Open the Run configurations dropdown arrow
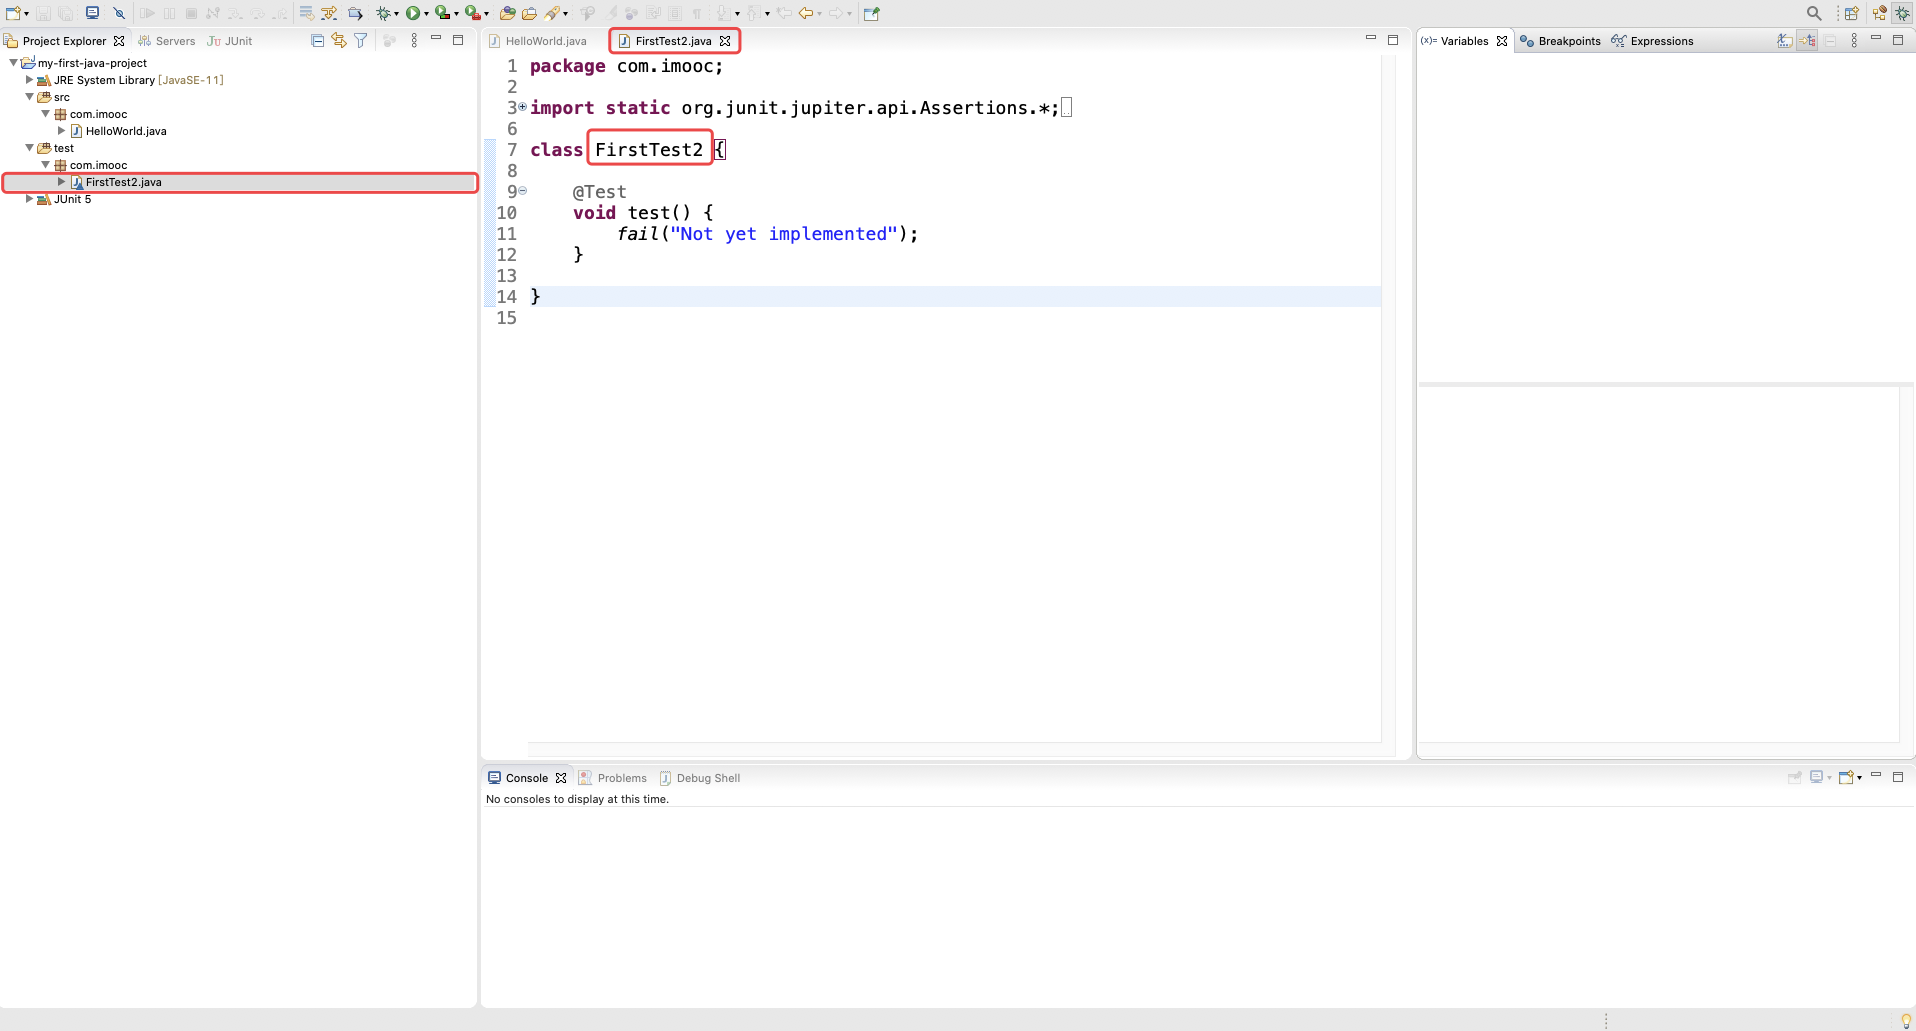The height and width of the screenshot is (1031, 1916). [426, 14]
